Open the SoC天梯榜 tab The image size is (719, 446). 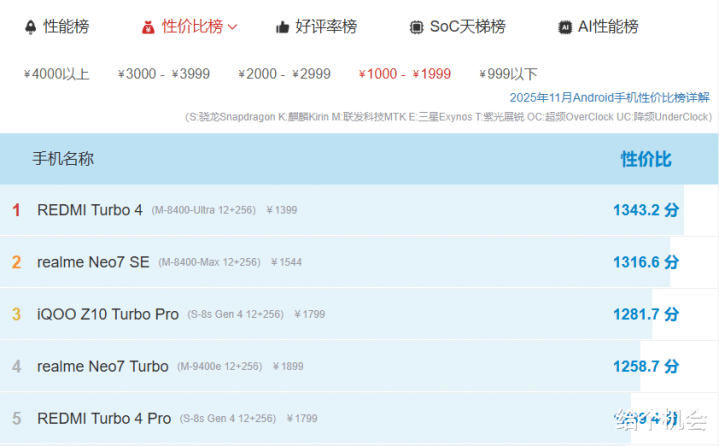[467, 27]
